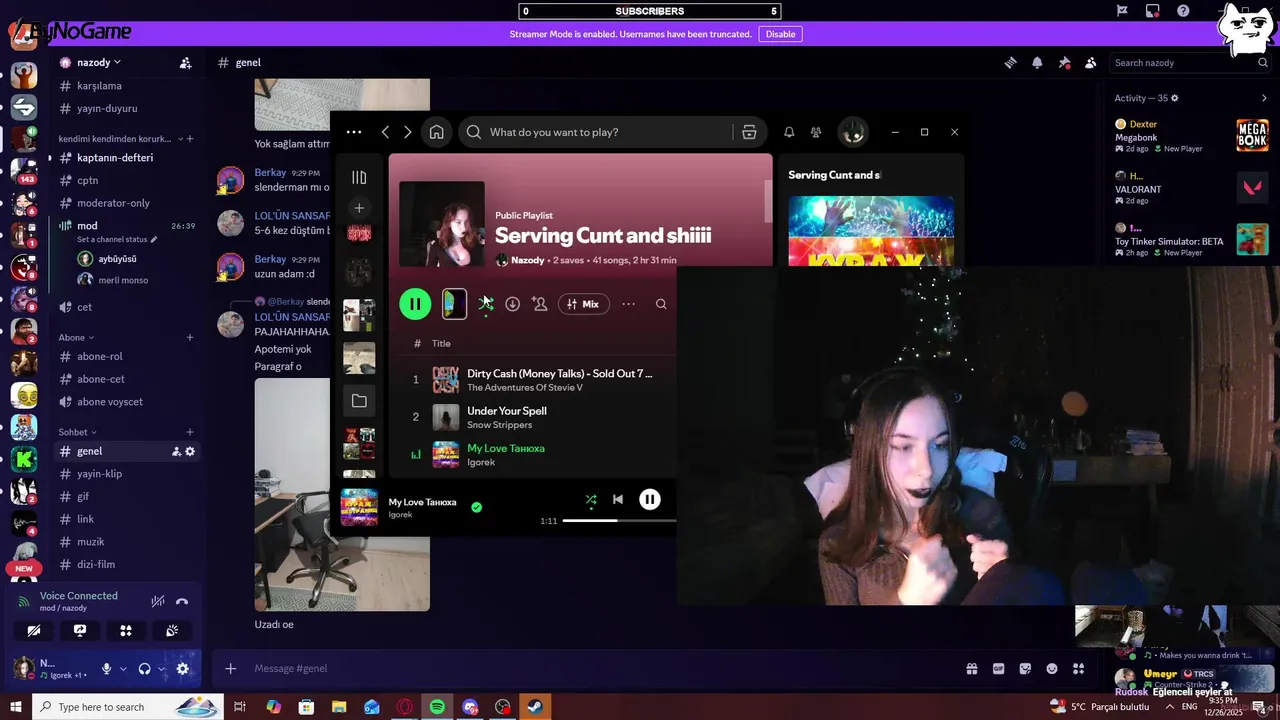Collapse the Sohbet category
The width and height of the screenshot is (1280, 720).
(x=77, y=432)
